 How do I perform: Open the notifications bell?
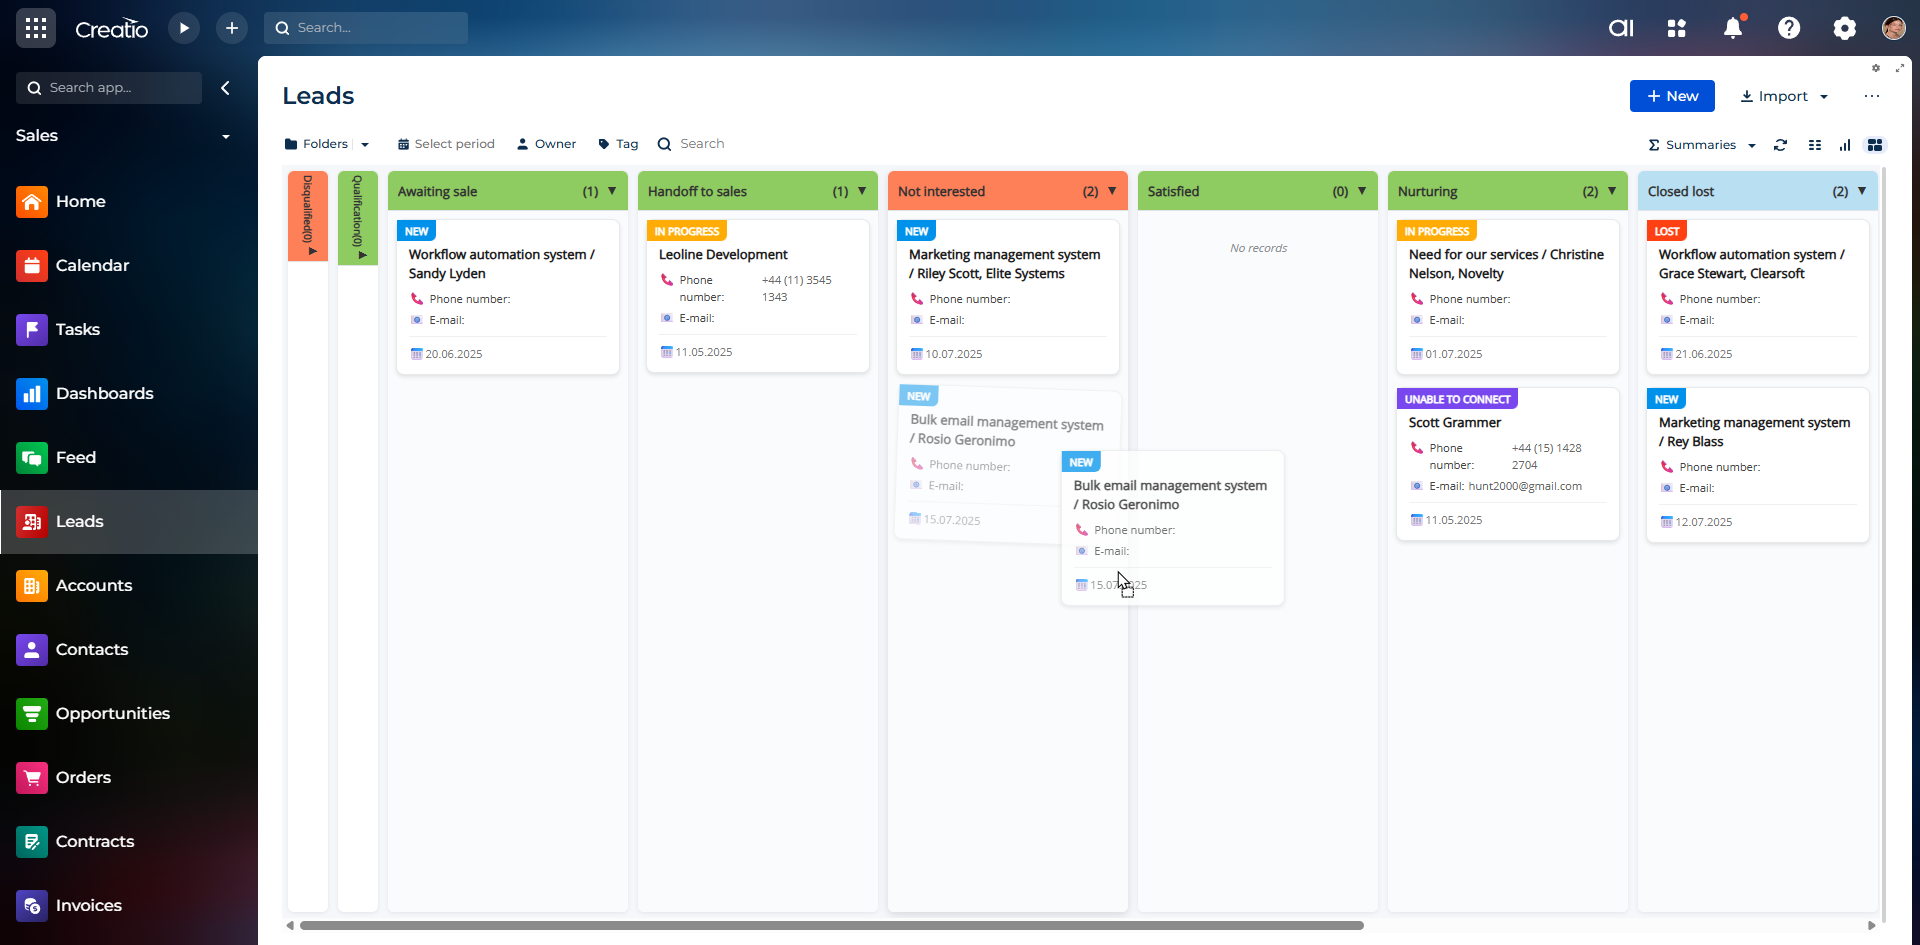point(1733,28)
